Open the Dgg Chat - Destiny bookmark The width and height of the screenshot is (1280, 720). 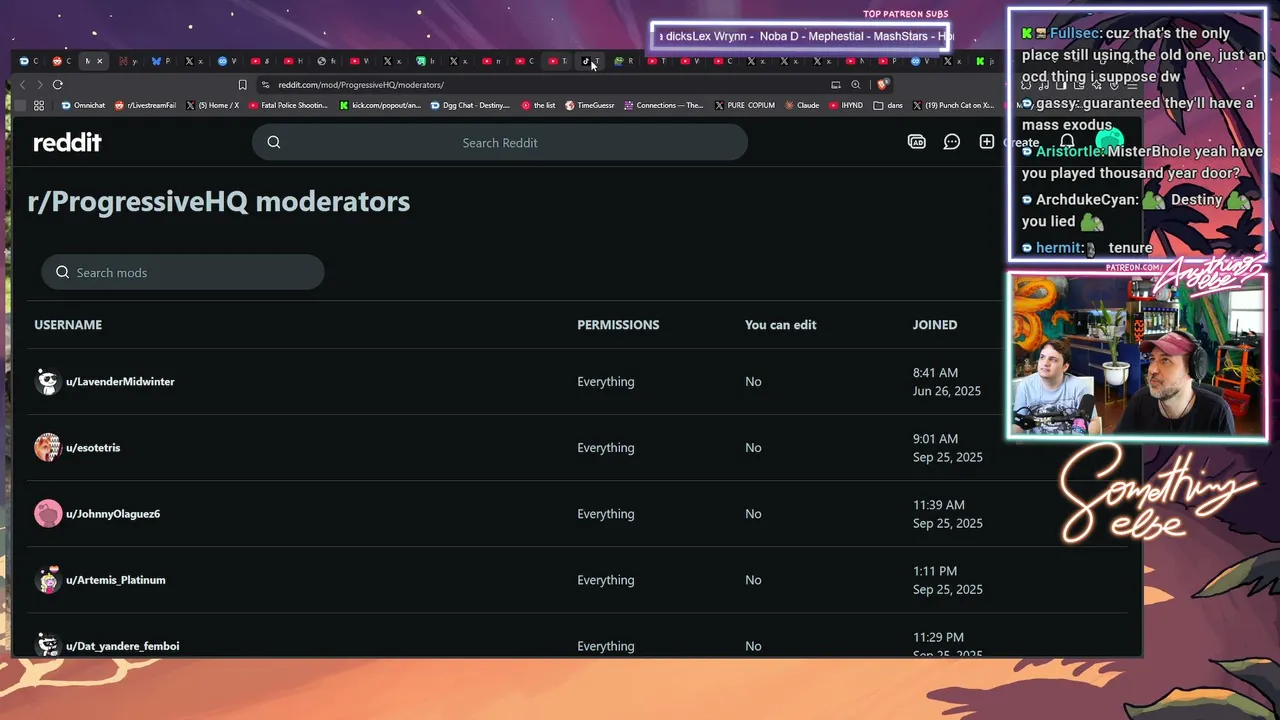pos(470,105)
